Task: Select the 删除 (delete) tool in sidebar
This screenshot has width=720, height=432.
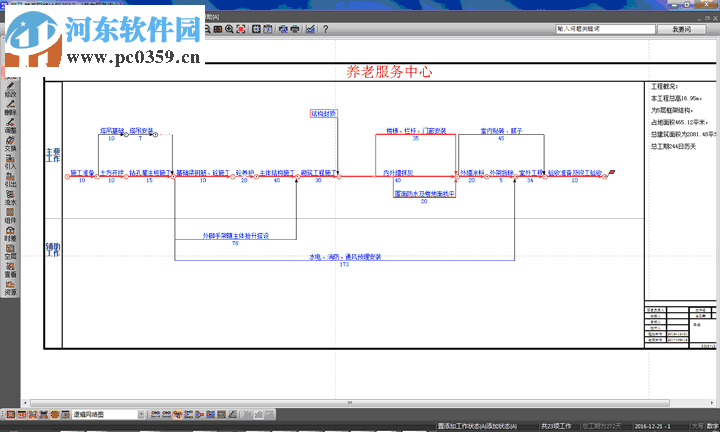Action: coord(10,107)
